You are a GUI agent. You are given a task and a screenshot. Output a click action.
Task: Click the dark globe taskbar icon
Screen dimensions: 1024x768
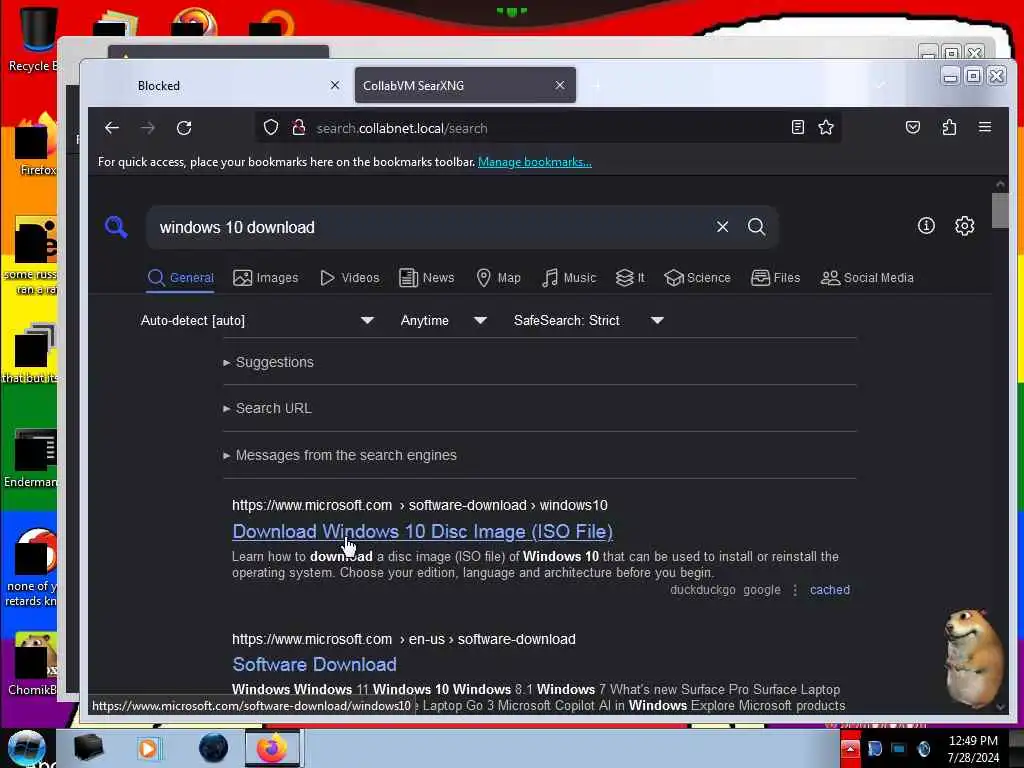pos(213,748)
